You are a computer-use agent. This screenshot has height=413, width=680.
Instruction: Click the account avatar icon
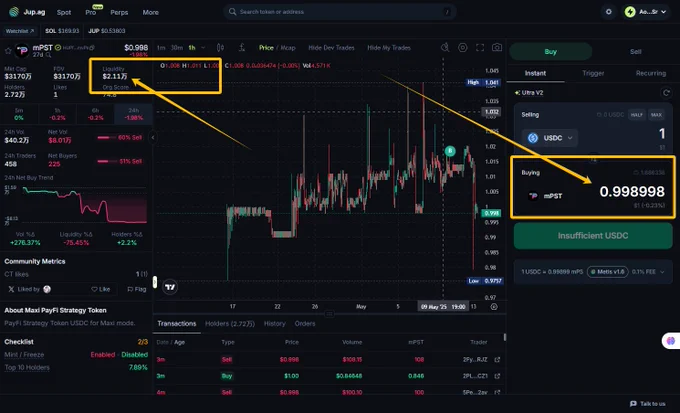click(x=630, y=12)
